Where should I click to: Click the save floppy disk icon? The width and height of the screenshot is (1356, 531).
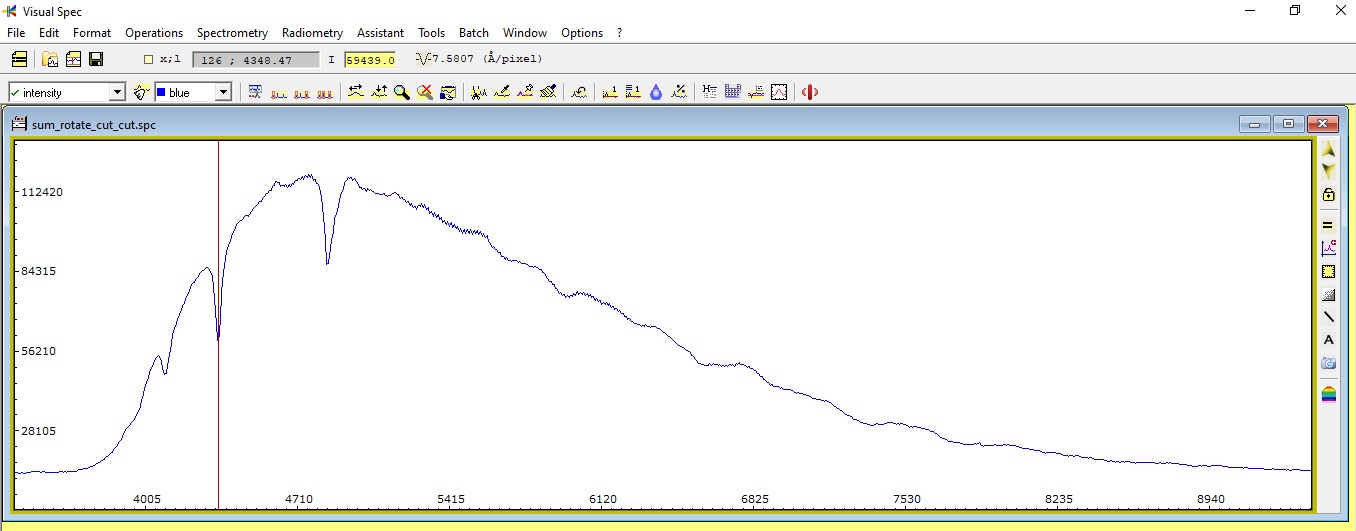pyautogui.click(x=96, y=59)
